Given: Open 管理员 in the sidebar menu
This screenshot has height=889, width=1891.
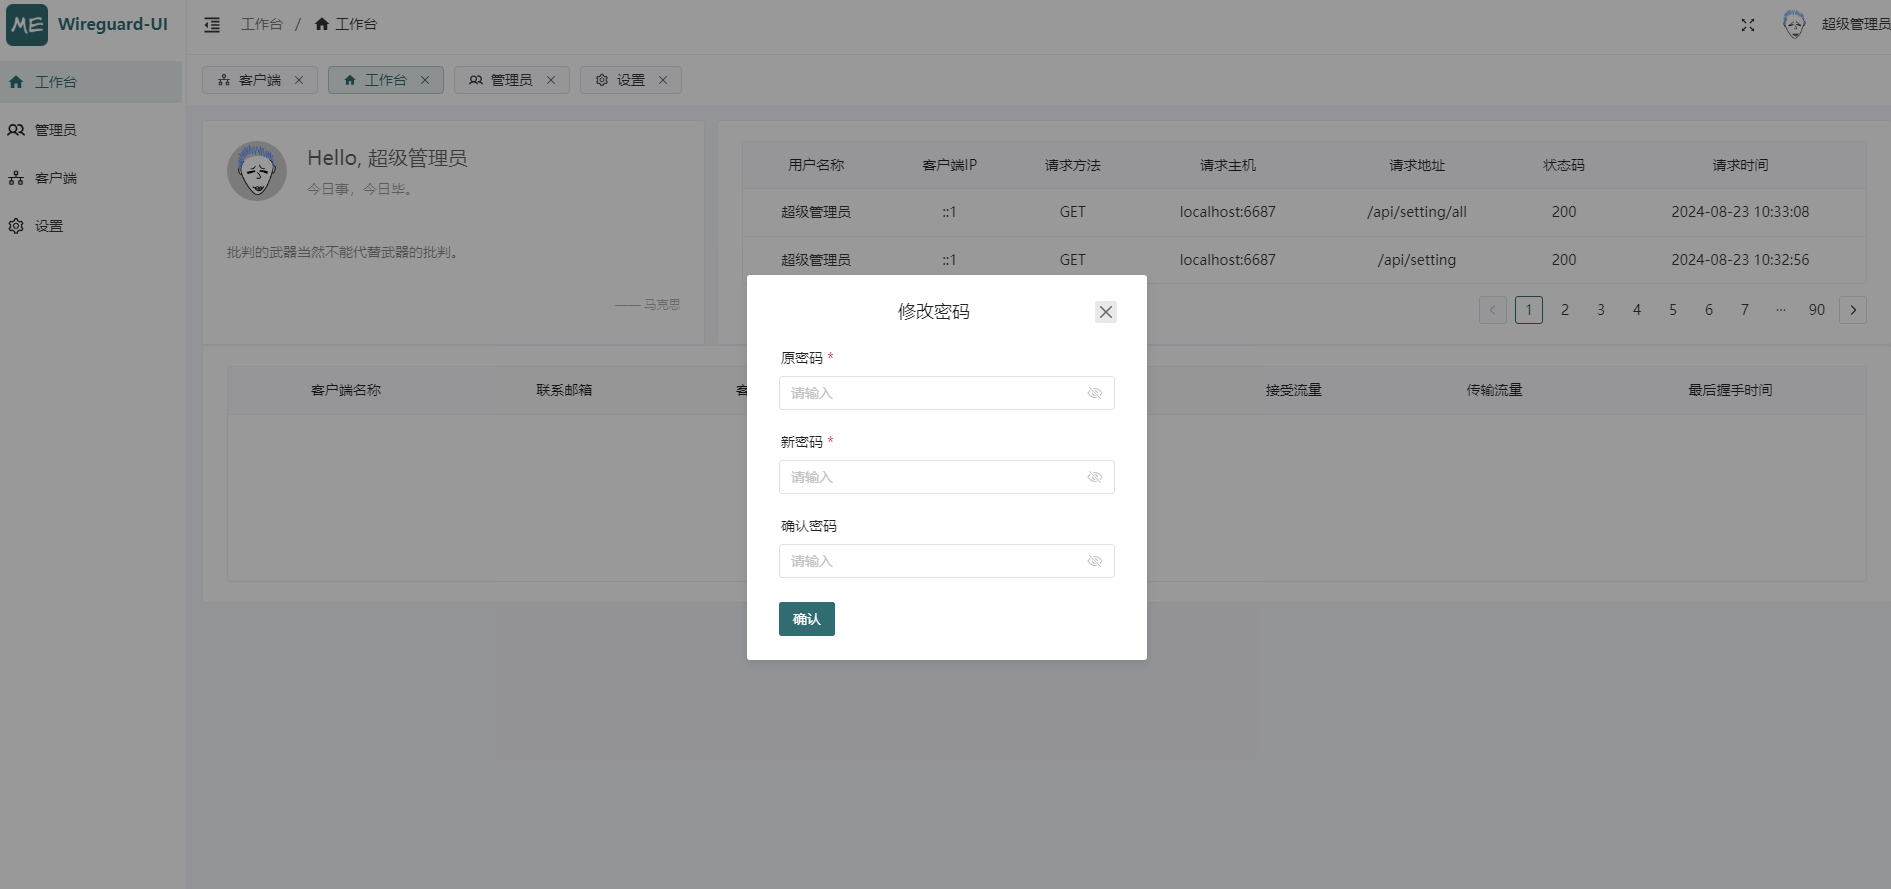Looking at the screenshot, I should 56,130.
